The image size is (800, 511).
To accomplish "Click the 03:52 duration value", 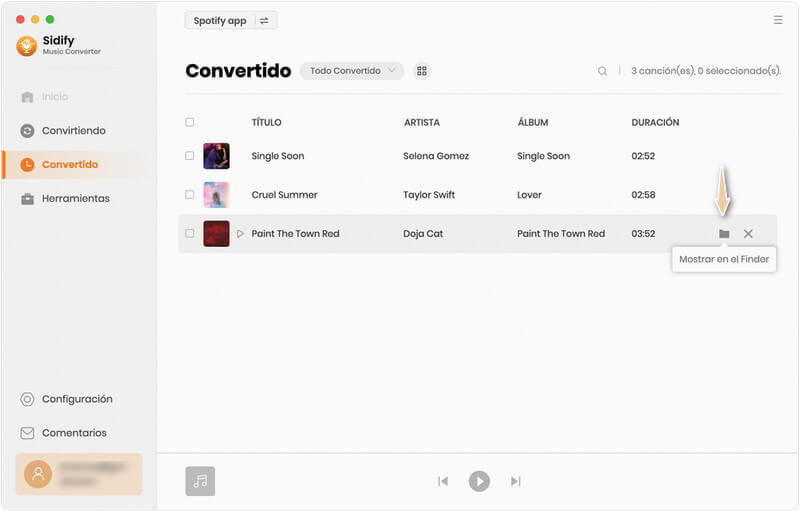I will tap(643, 234).
